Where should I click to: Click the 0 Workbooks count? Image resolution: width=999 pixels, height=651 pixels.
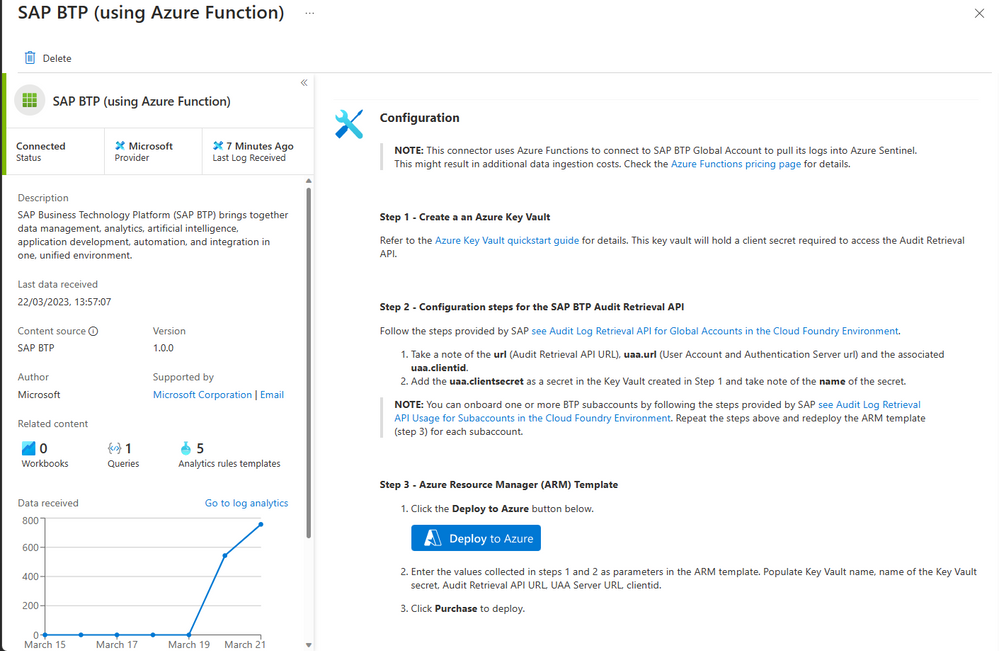[x=43, y=448]
